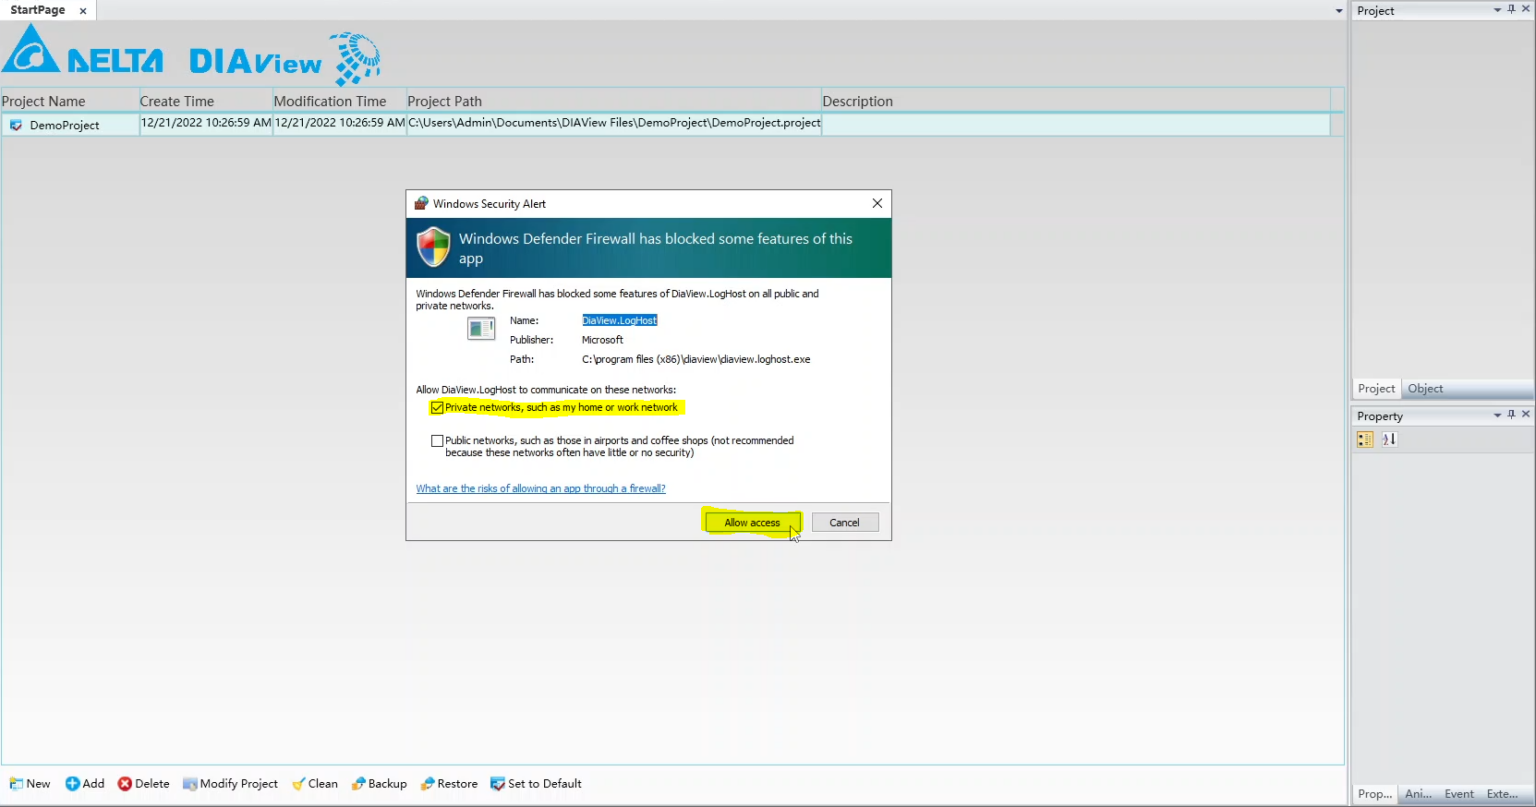Open the Project panel dropdown arrow
The width and height of the screenshot is (1536, 807).
coord(1497,10)
